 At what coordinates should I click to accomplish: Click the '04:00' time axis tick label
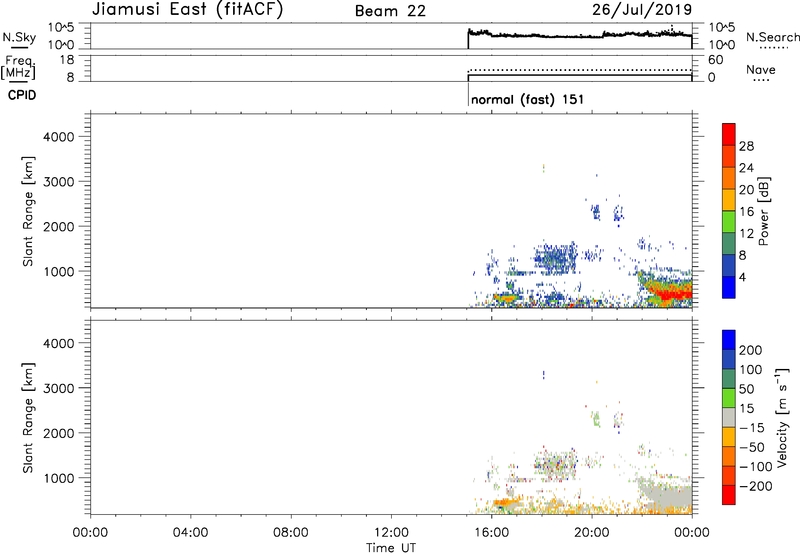pyautogui.click(x=190, y=533)
